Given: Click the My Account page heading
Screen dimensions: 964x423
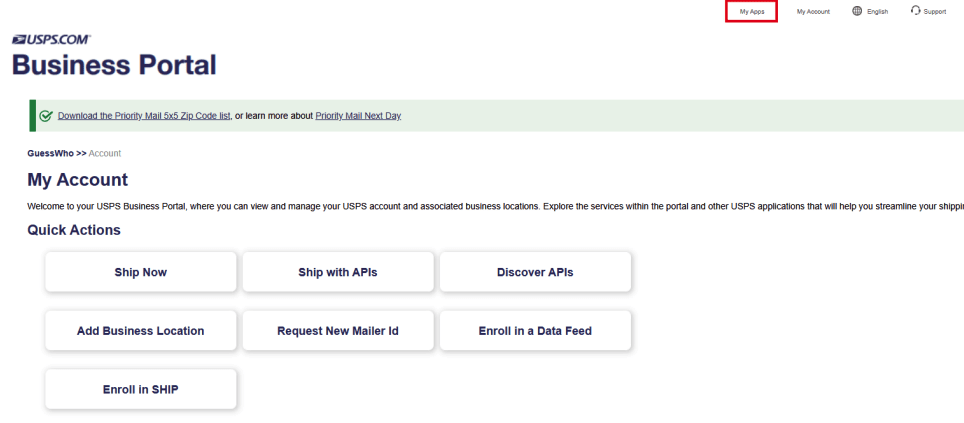Looking at the screenshot, I should 77,180.
